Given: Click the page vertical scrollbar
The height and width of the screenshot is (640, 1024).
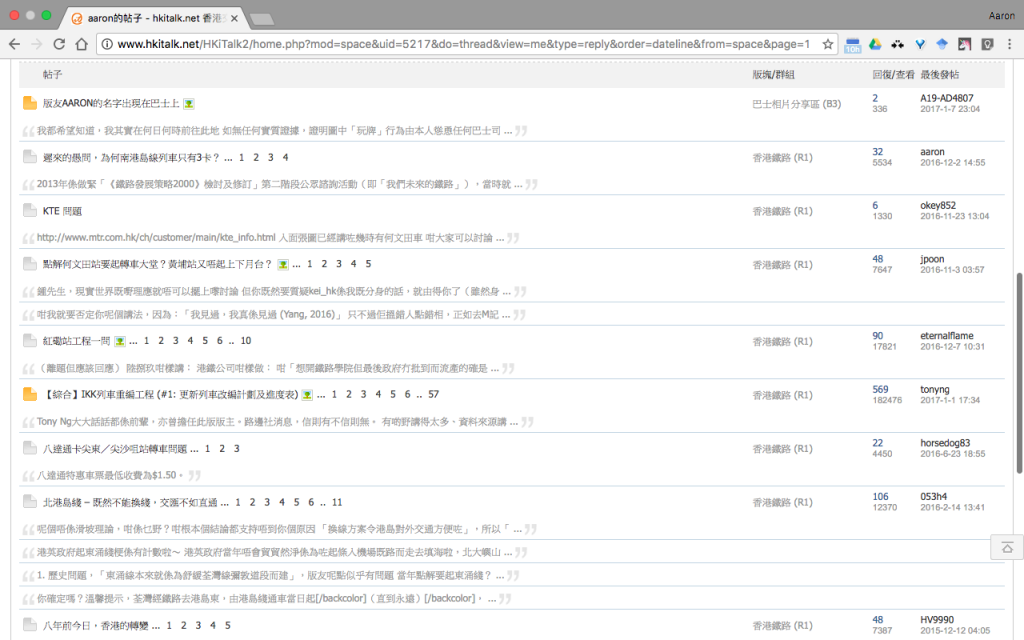Looking at the screenshot, I should tap(1019, 373).
